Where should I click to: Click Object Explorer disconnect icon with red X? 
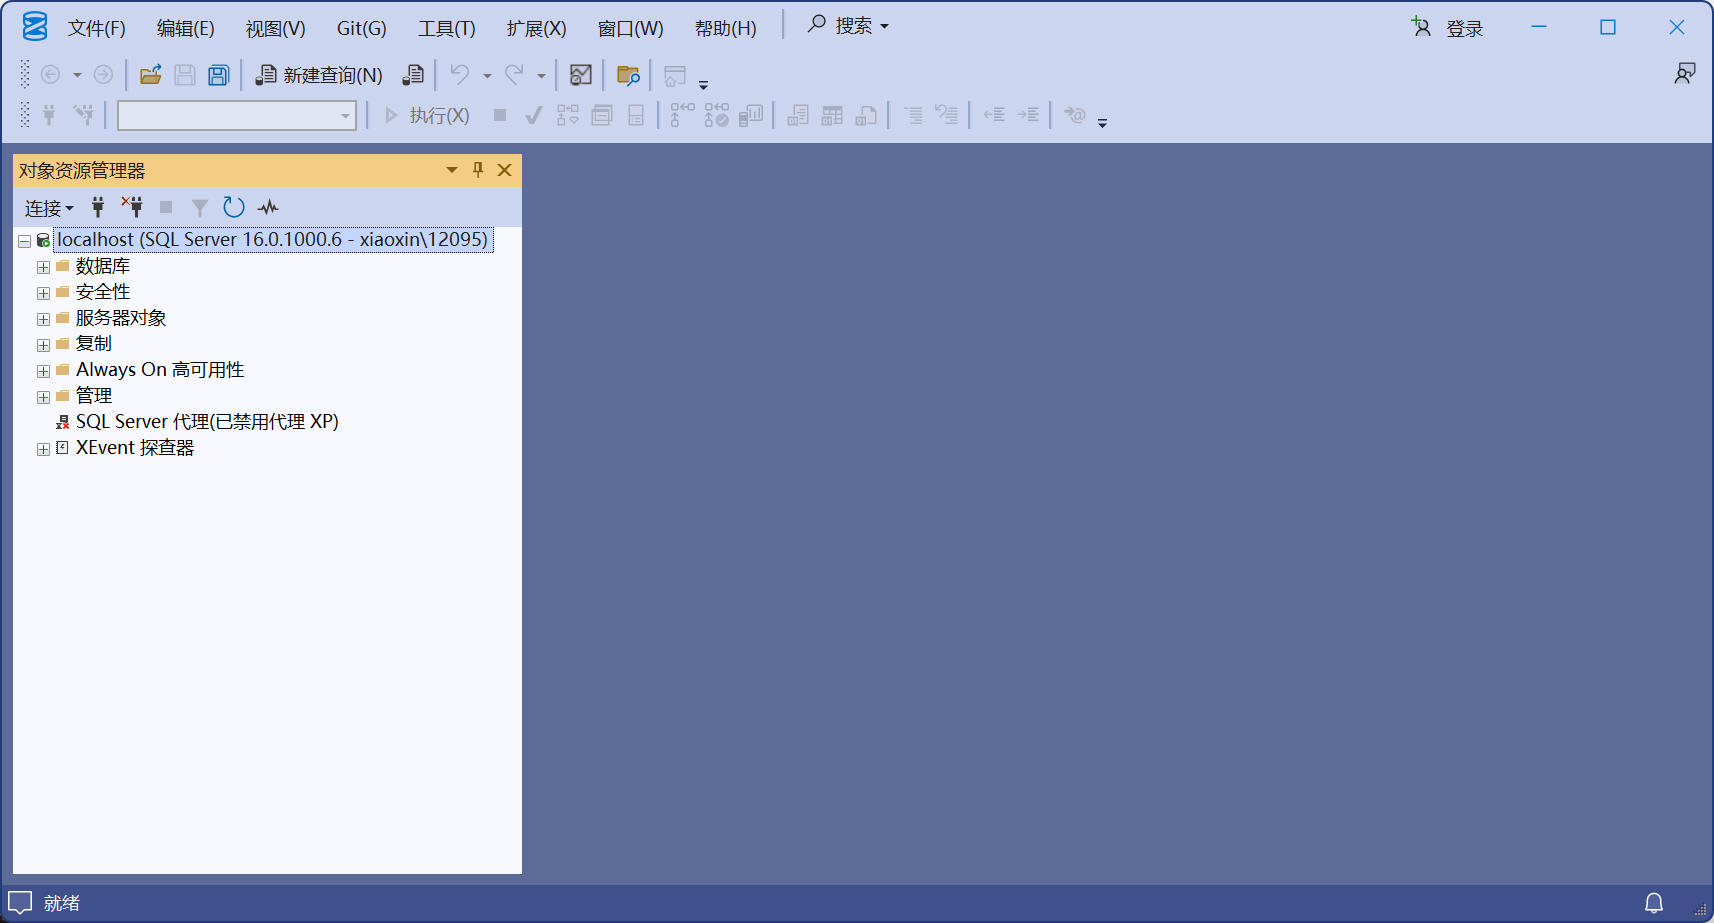[132, 207]
